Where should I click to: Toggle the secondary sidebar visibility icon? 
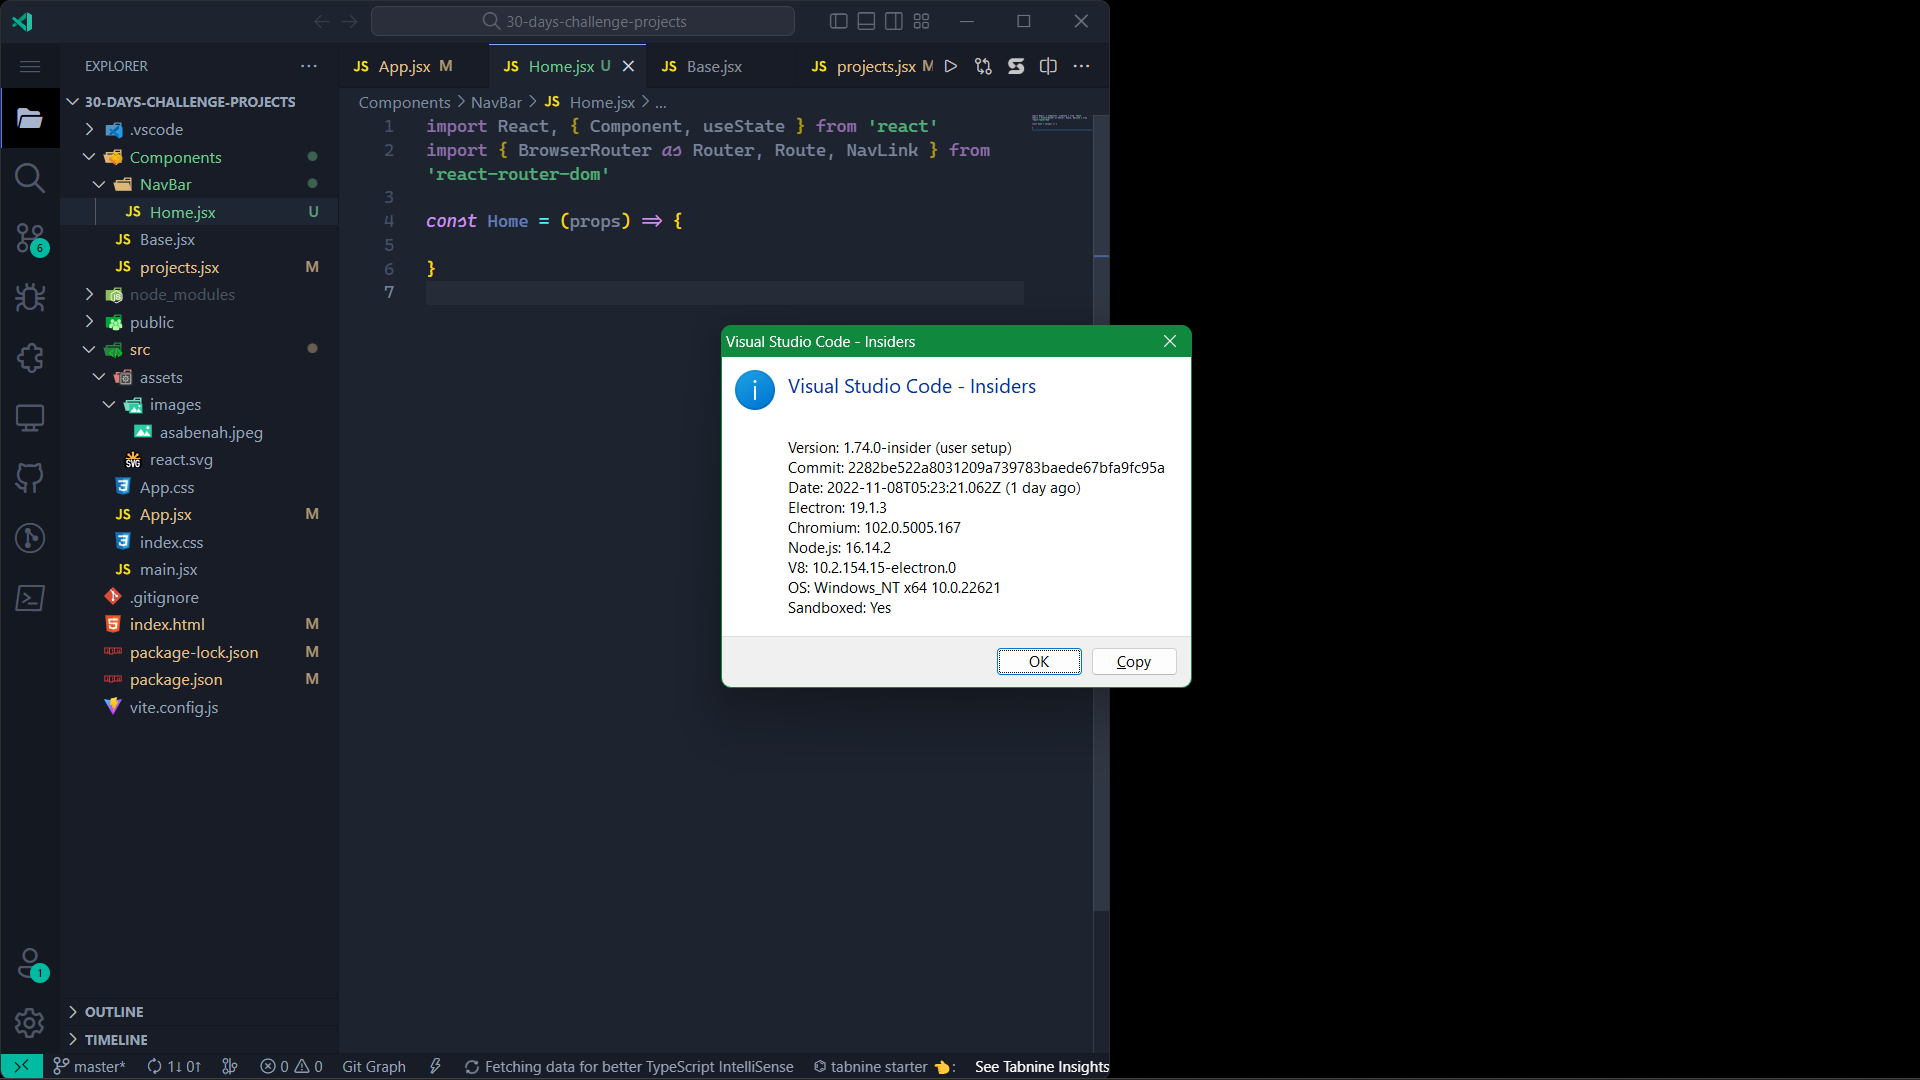pos(893,21)
